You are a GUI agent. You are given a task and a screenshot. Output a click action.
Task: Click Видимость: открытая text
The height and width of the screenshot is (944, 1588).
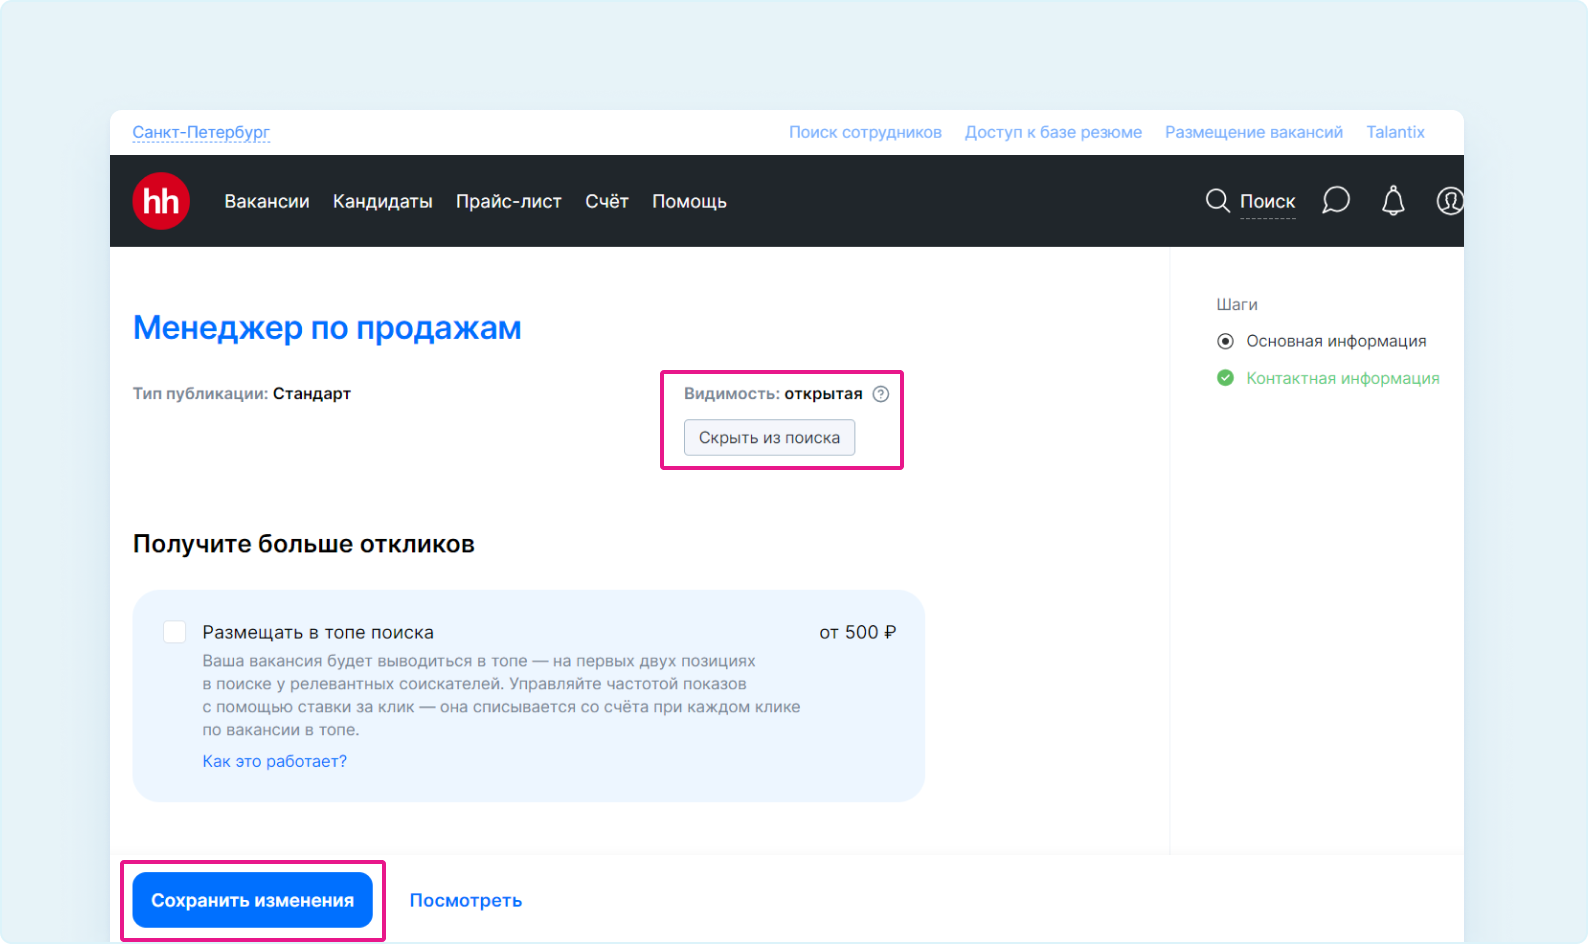773,394
